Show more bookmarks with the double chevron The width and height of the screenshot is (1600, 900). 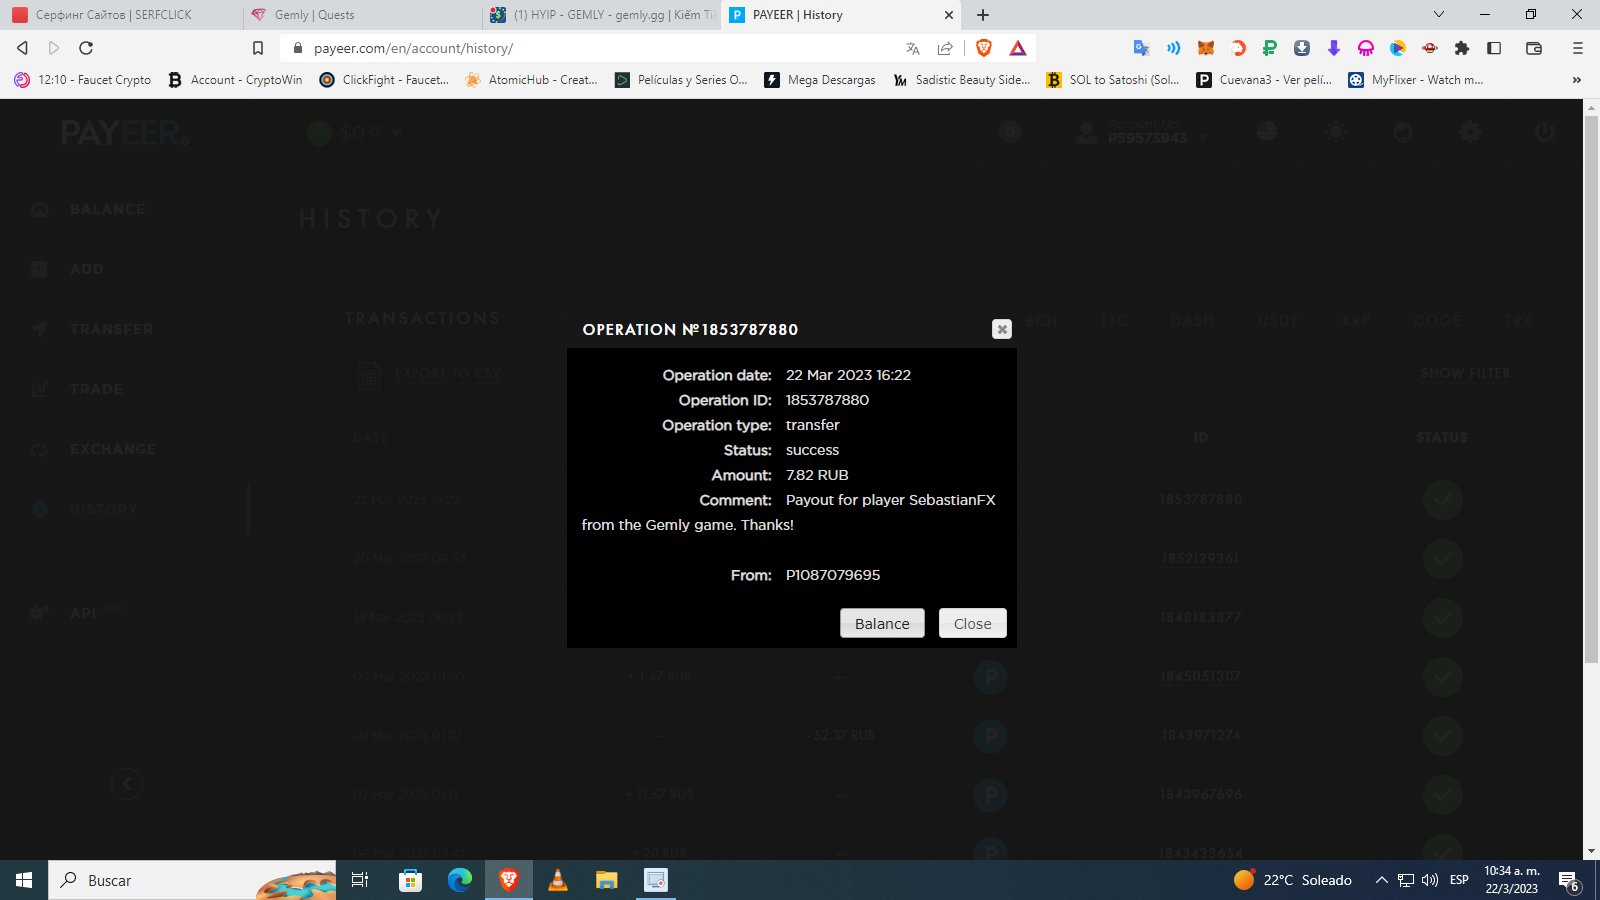pos(1577,80)
